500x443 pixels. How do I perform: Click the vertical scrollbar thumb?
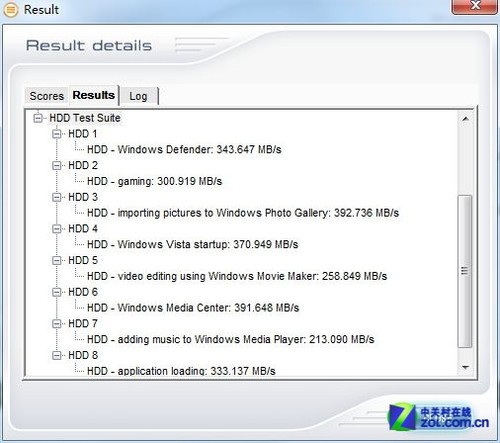[465, 271]
